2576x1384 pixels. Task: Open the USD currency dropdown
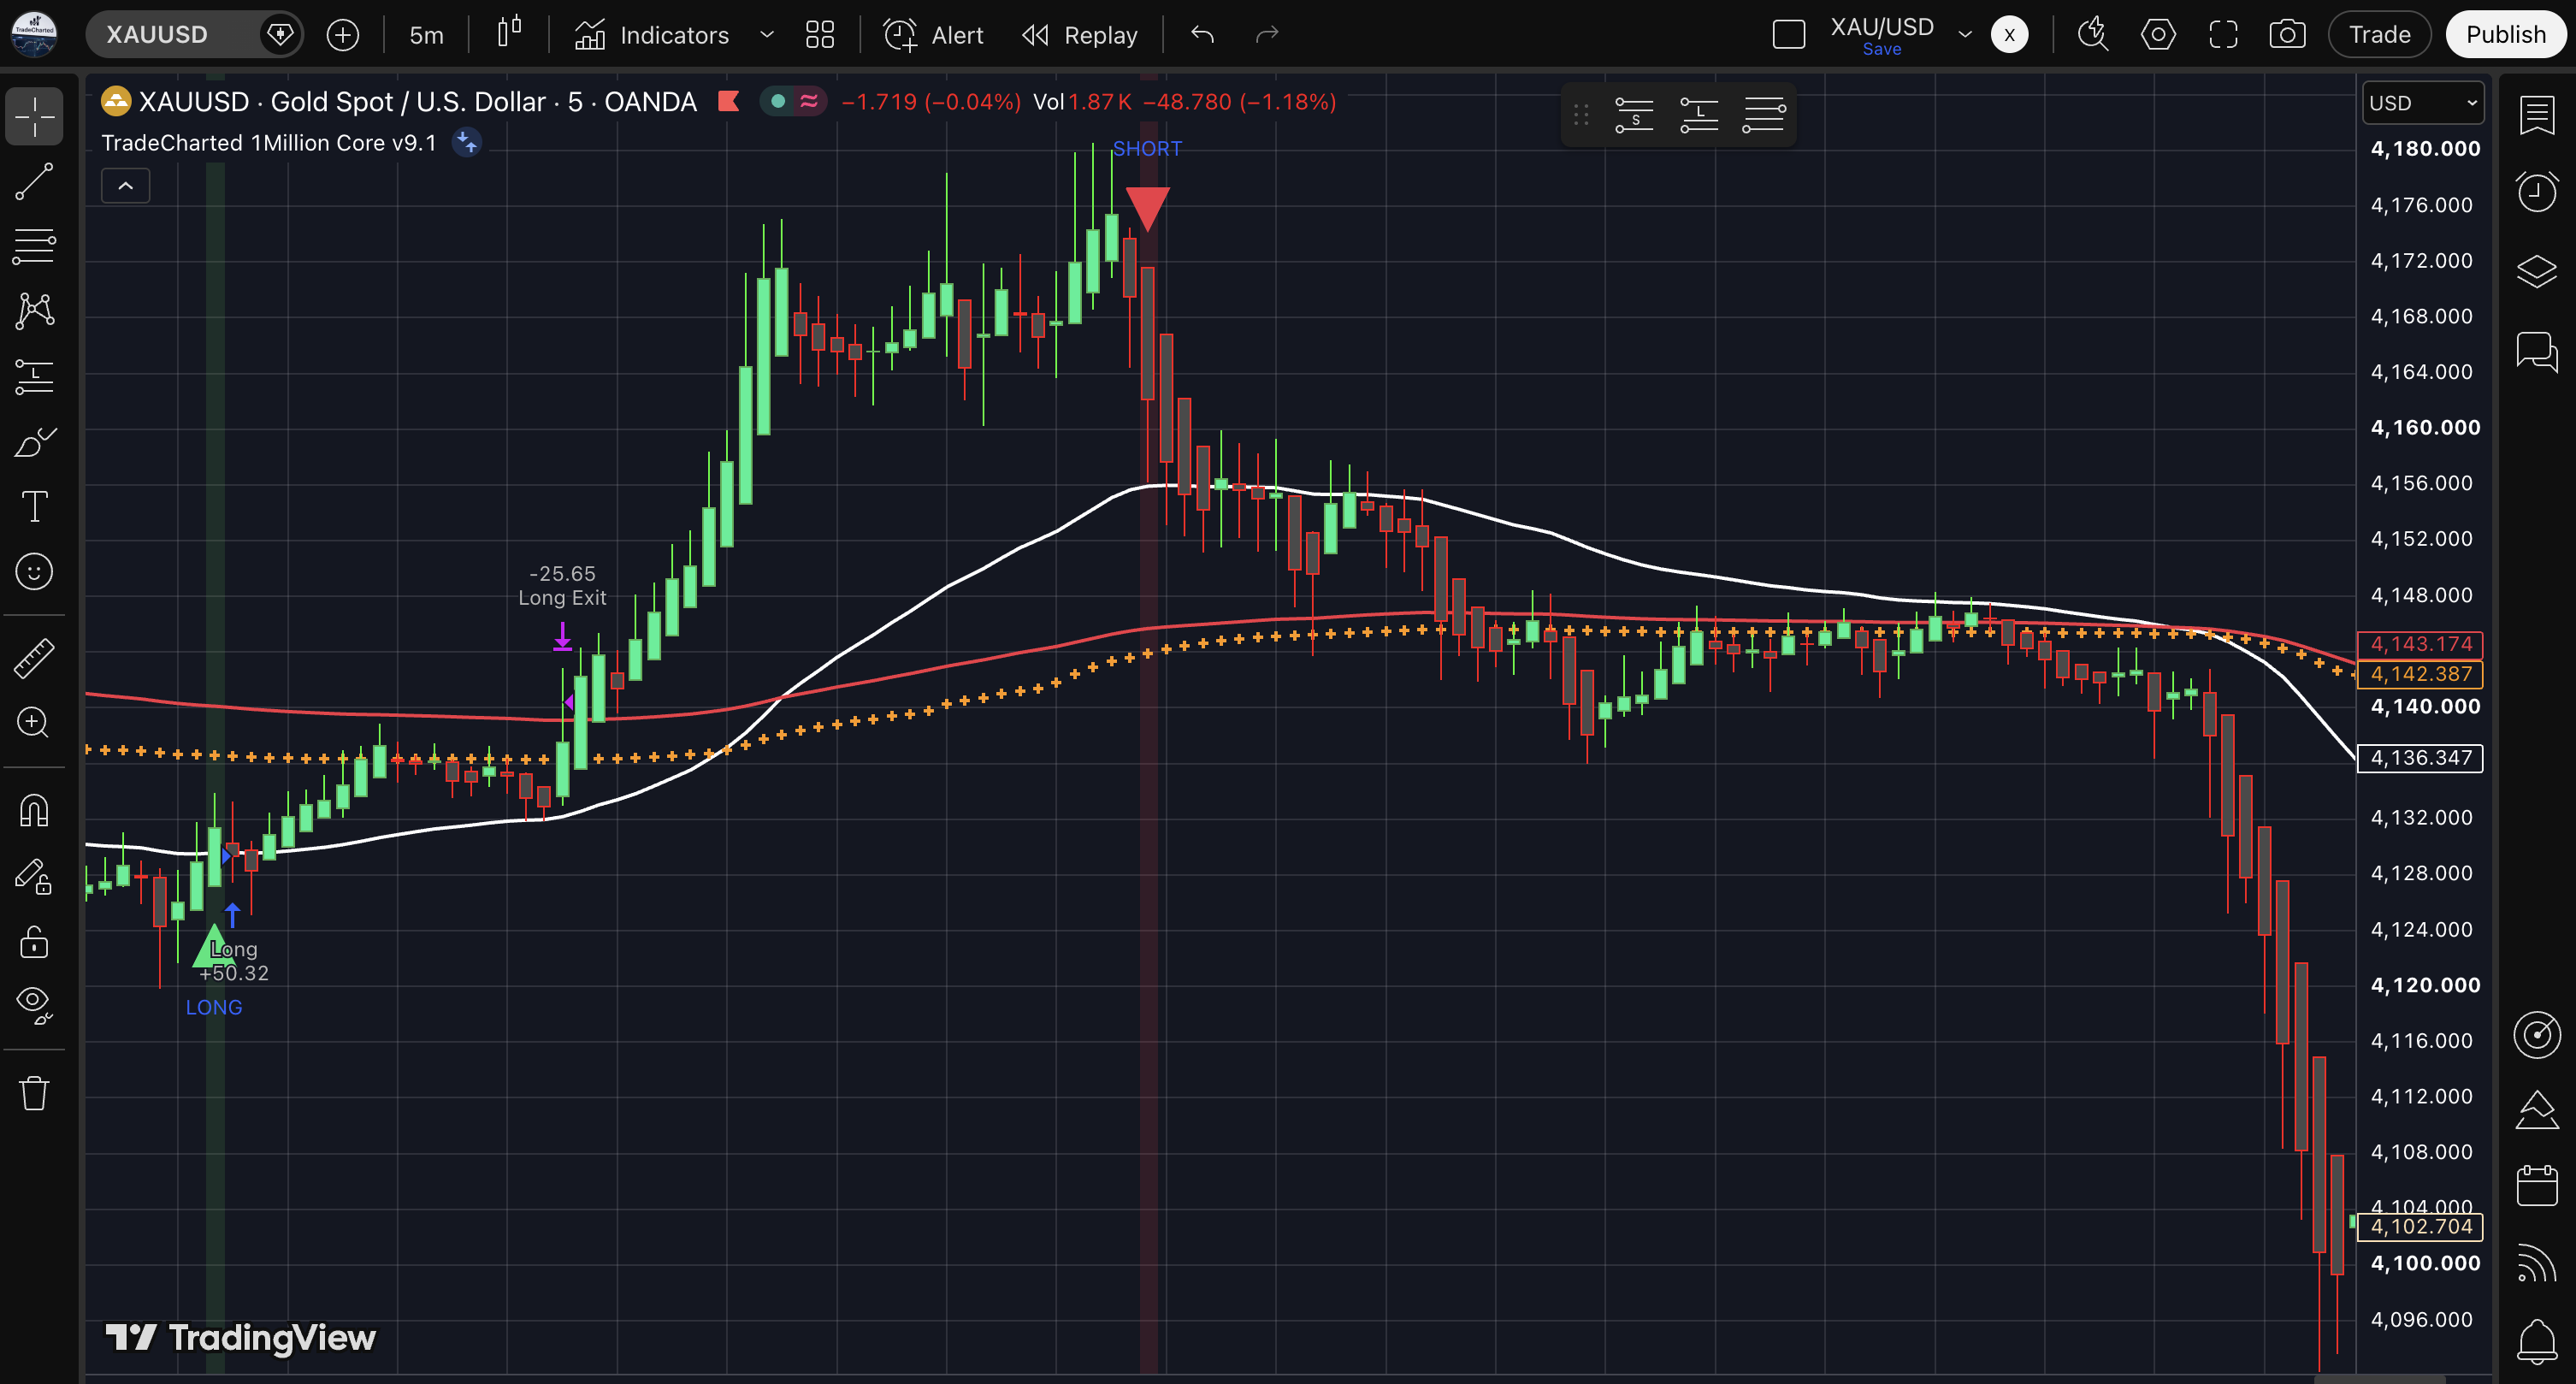click(x=2423, y=103)
